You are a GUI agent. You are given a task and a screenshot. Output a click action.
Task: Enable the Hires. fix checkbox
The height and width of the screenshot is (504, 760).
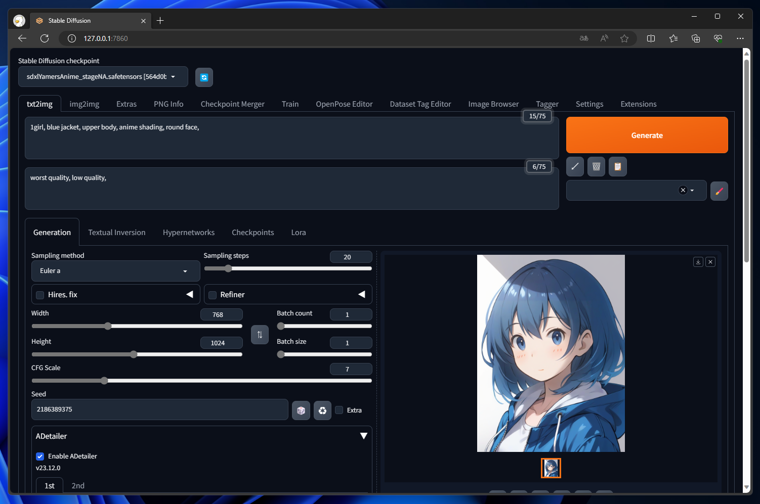click(40, 295)
